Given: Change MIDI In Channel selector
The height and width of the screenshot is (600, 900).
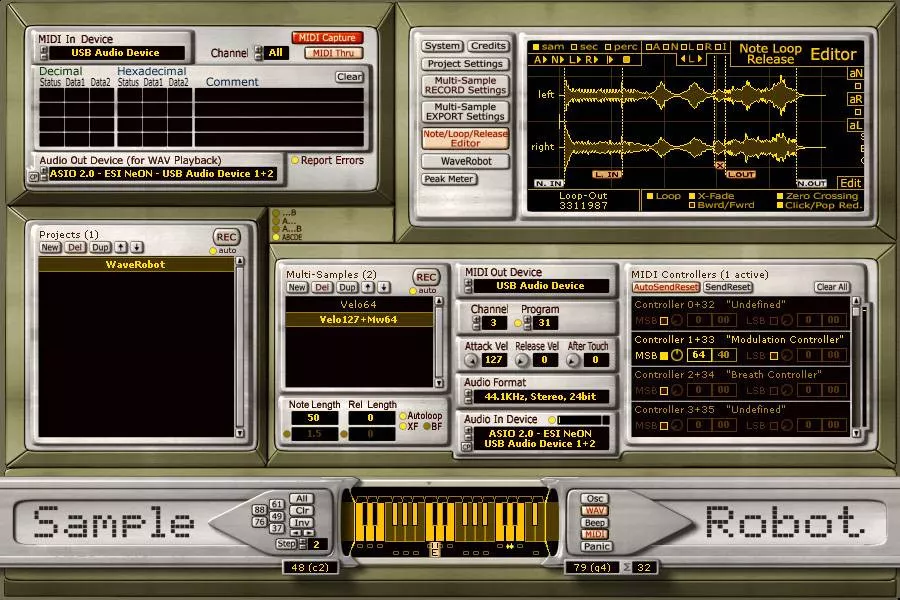Looking at the screenshot, I should pos(276,53).
